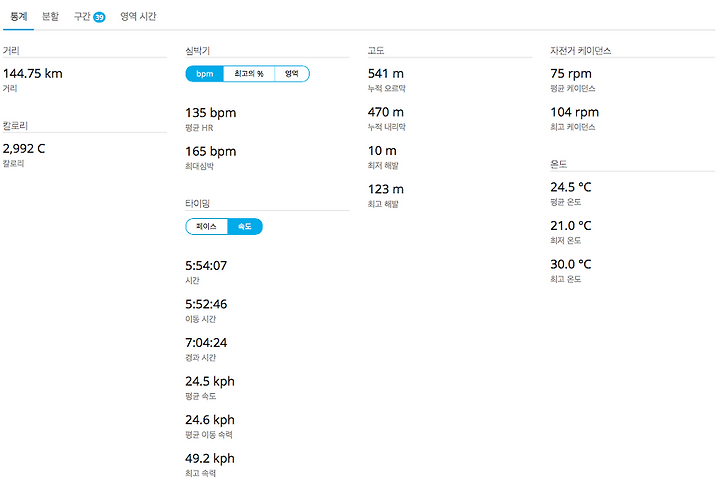Click the 평균 이동 속력 label
This screenshot has width=720, height=493.
pyautogui.click(x=208, y=435)
